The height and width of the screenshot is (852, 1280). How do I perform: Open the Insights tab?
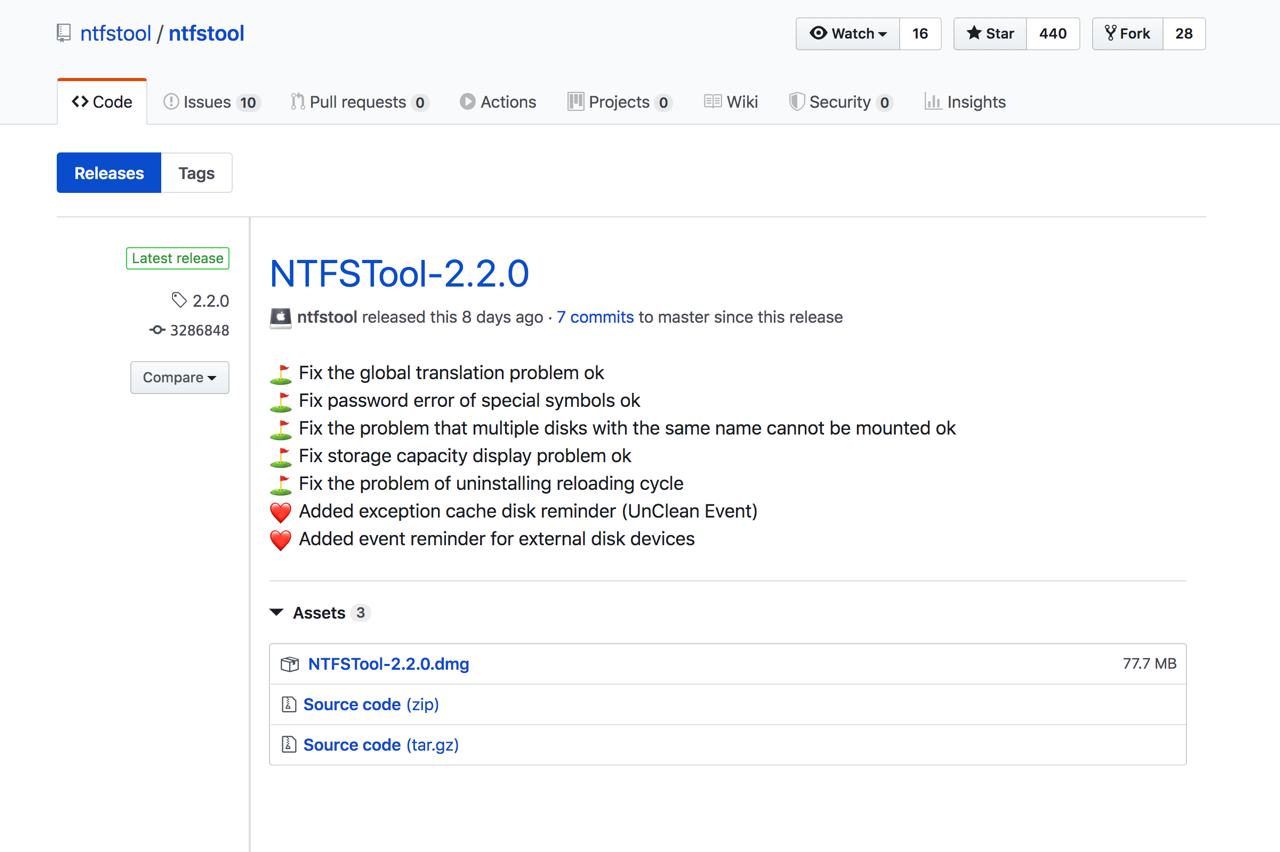click(965, 102)
